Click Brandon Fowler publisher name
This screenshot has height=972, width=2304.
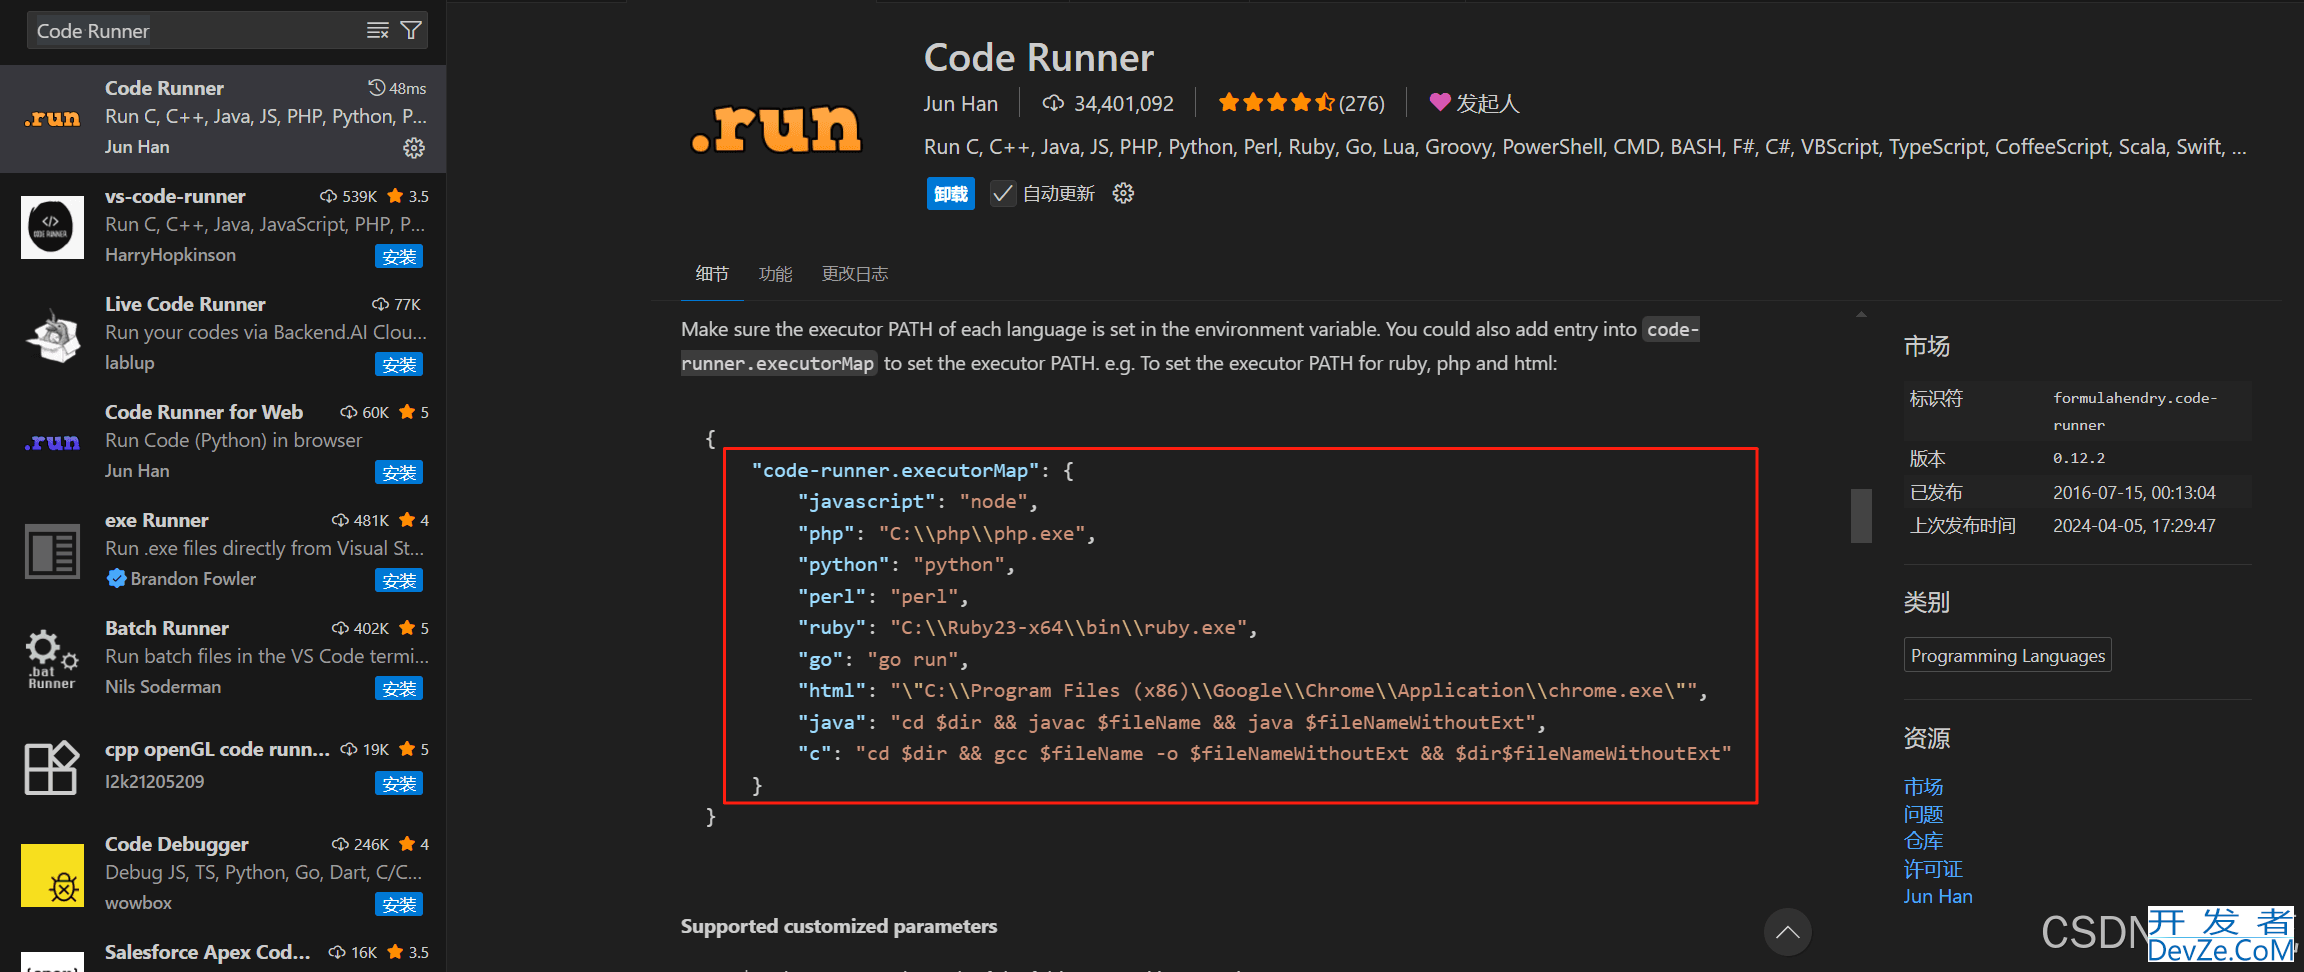[193, 578]
